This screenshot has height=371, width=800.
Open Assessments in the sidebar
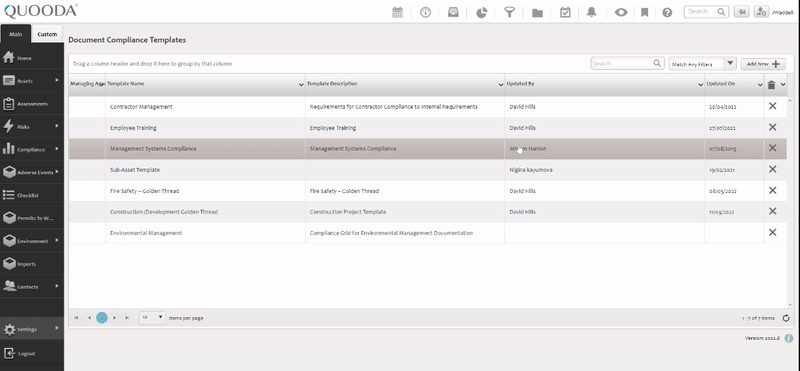pos(32,104)
